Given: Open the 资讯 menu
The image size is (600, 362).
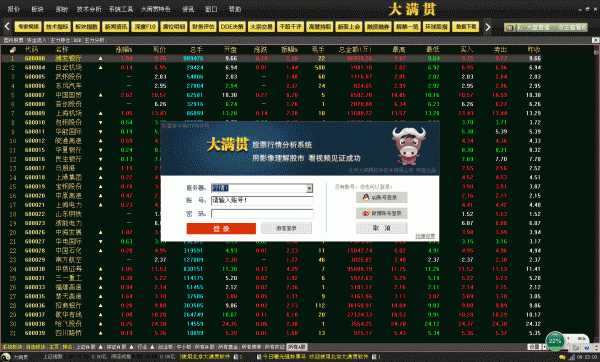Looking at the screenshot, I should (188, 9).
